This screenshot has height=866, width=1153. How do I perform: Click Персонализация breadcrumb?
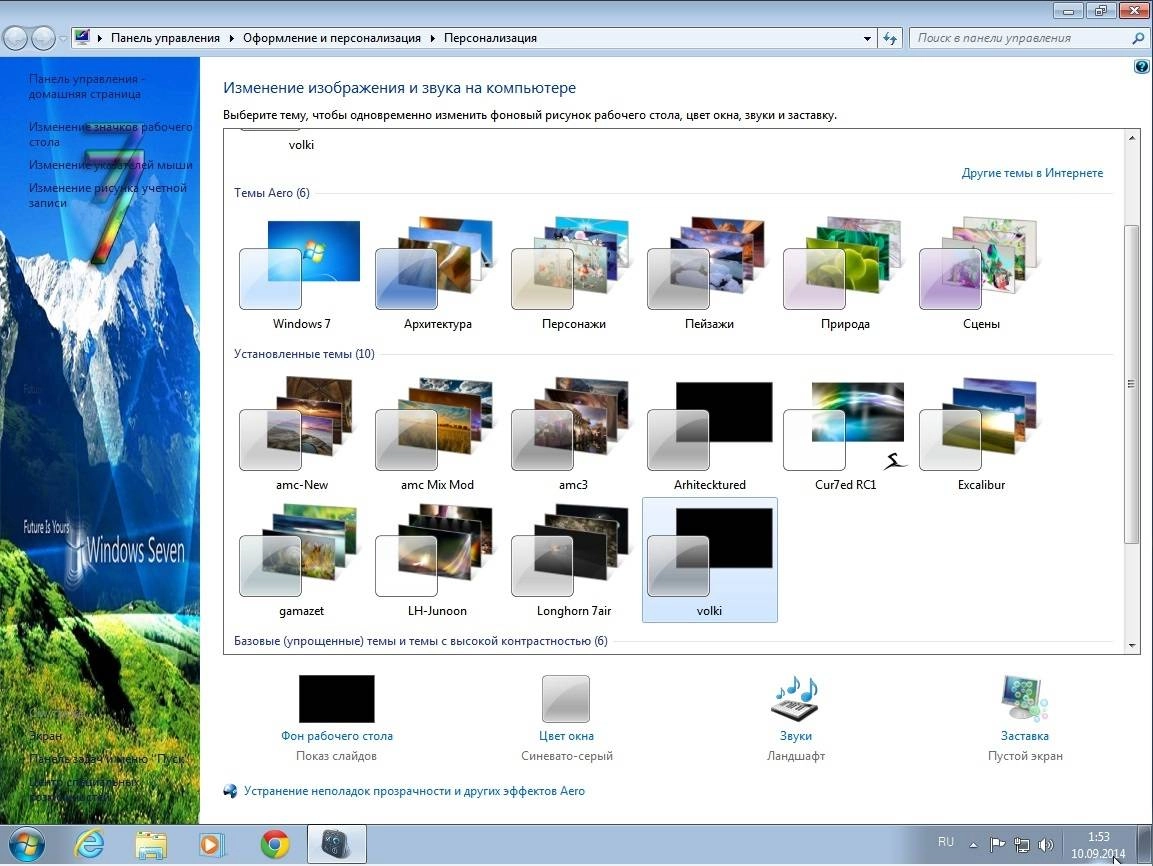pos(490,37)
